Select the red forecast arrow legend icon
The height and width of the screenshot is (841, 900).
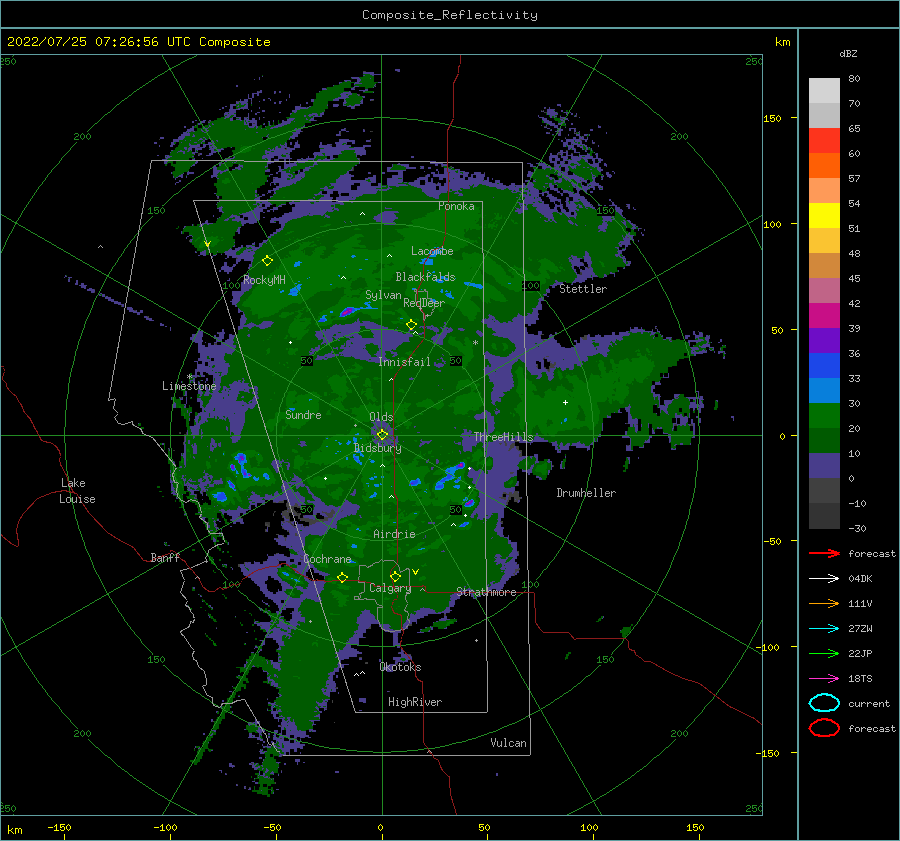[x=824, y=553]
